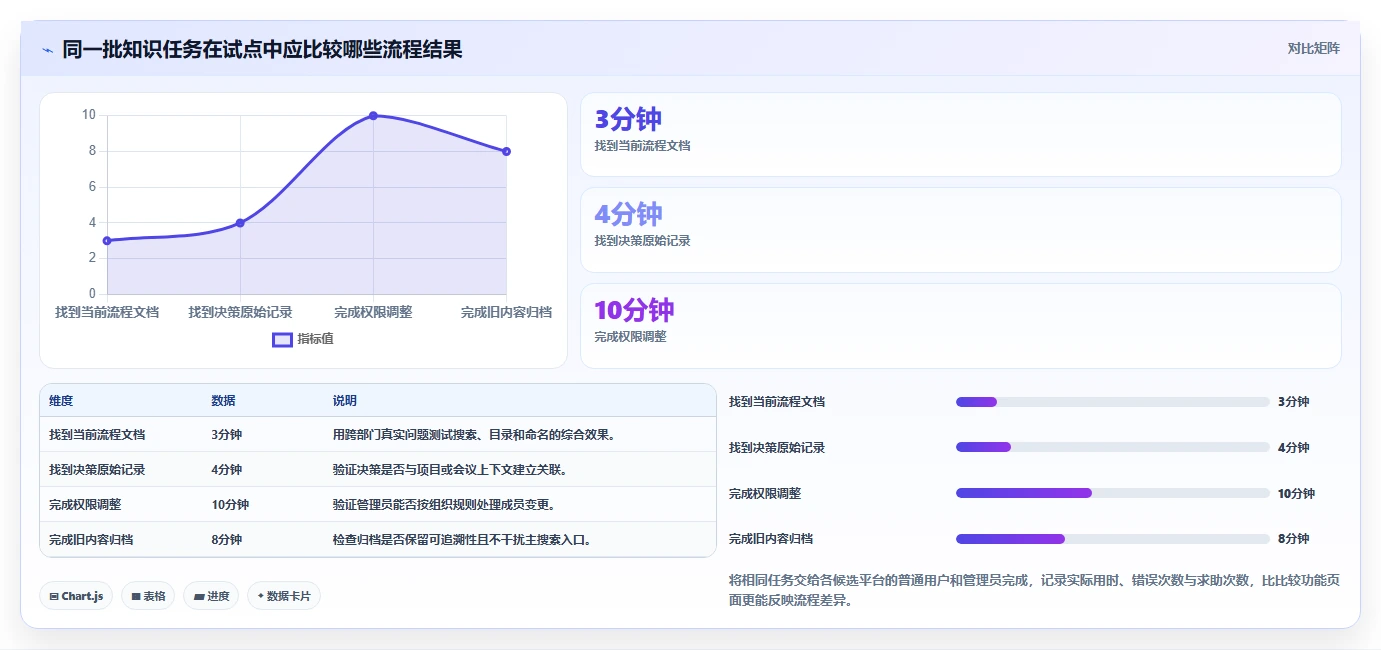Click the progress bar for 找到决策原始记录

1113,447
